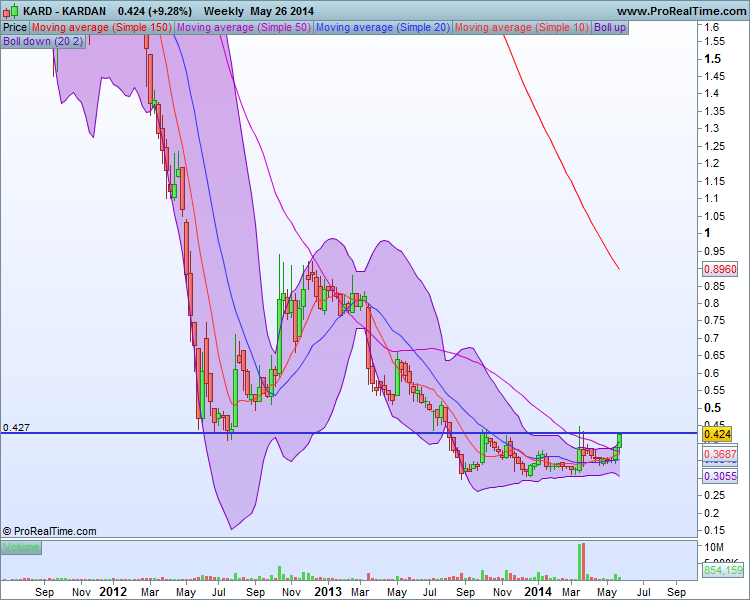The height and width of the screenshot is (600, 750).
Task: Click Moving average (Simple 20) label
Action: (x=383, y=28)
